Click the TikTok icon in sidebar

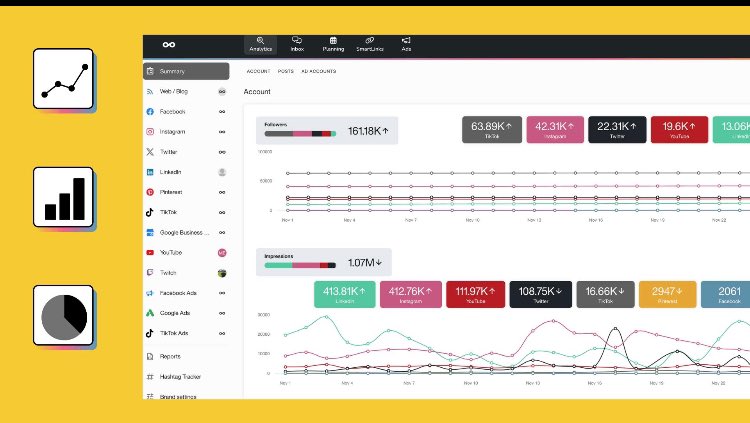(150, 212)
